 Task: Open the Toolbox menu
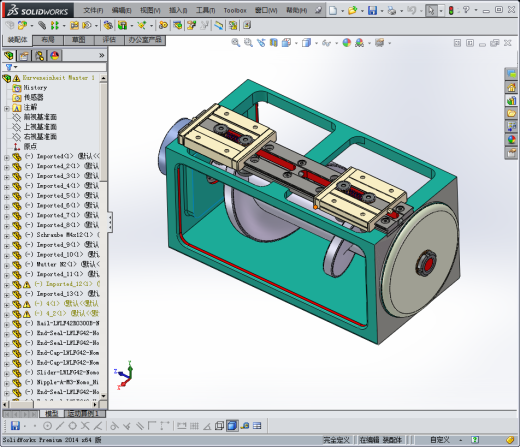click(x=235, y=11)
